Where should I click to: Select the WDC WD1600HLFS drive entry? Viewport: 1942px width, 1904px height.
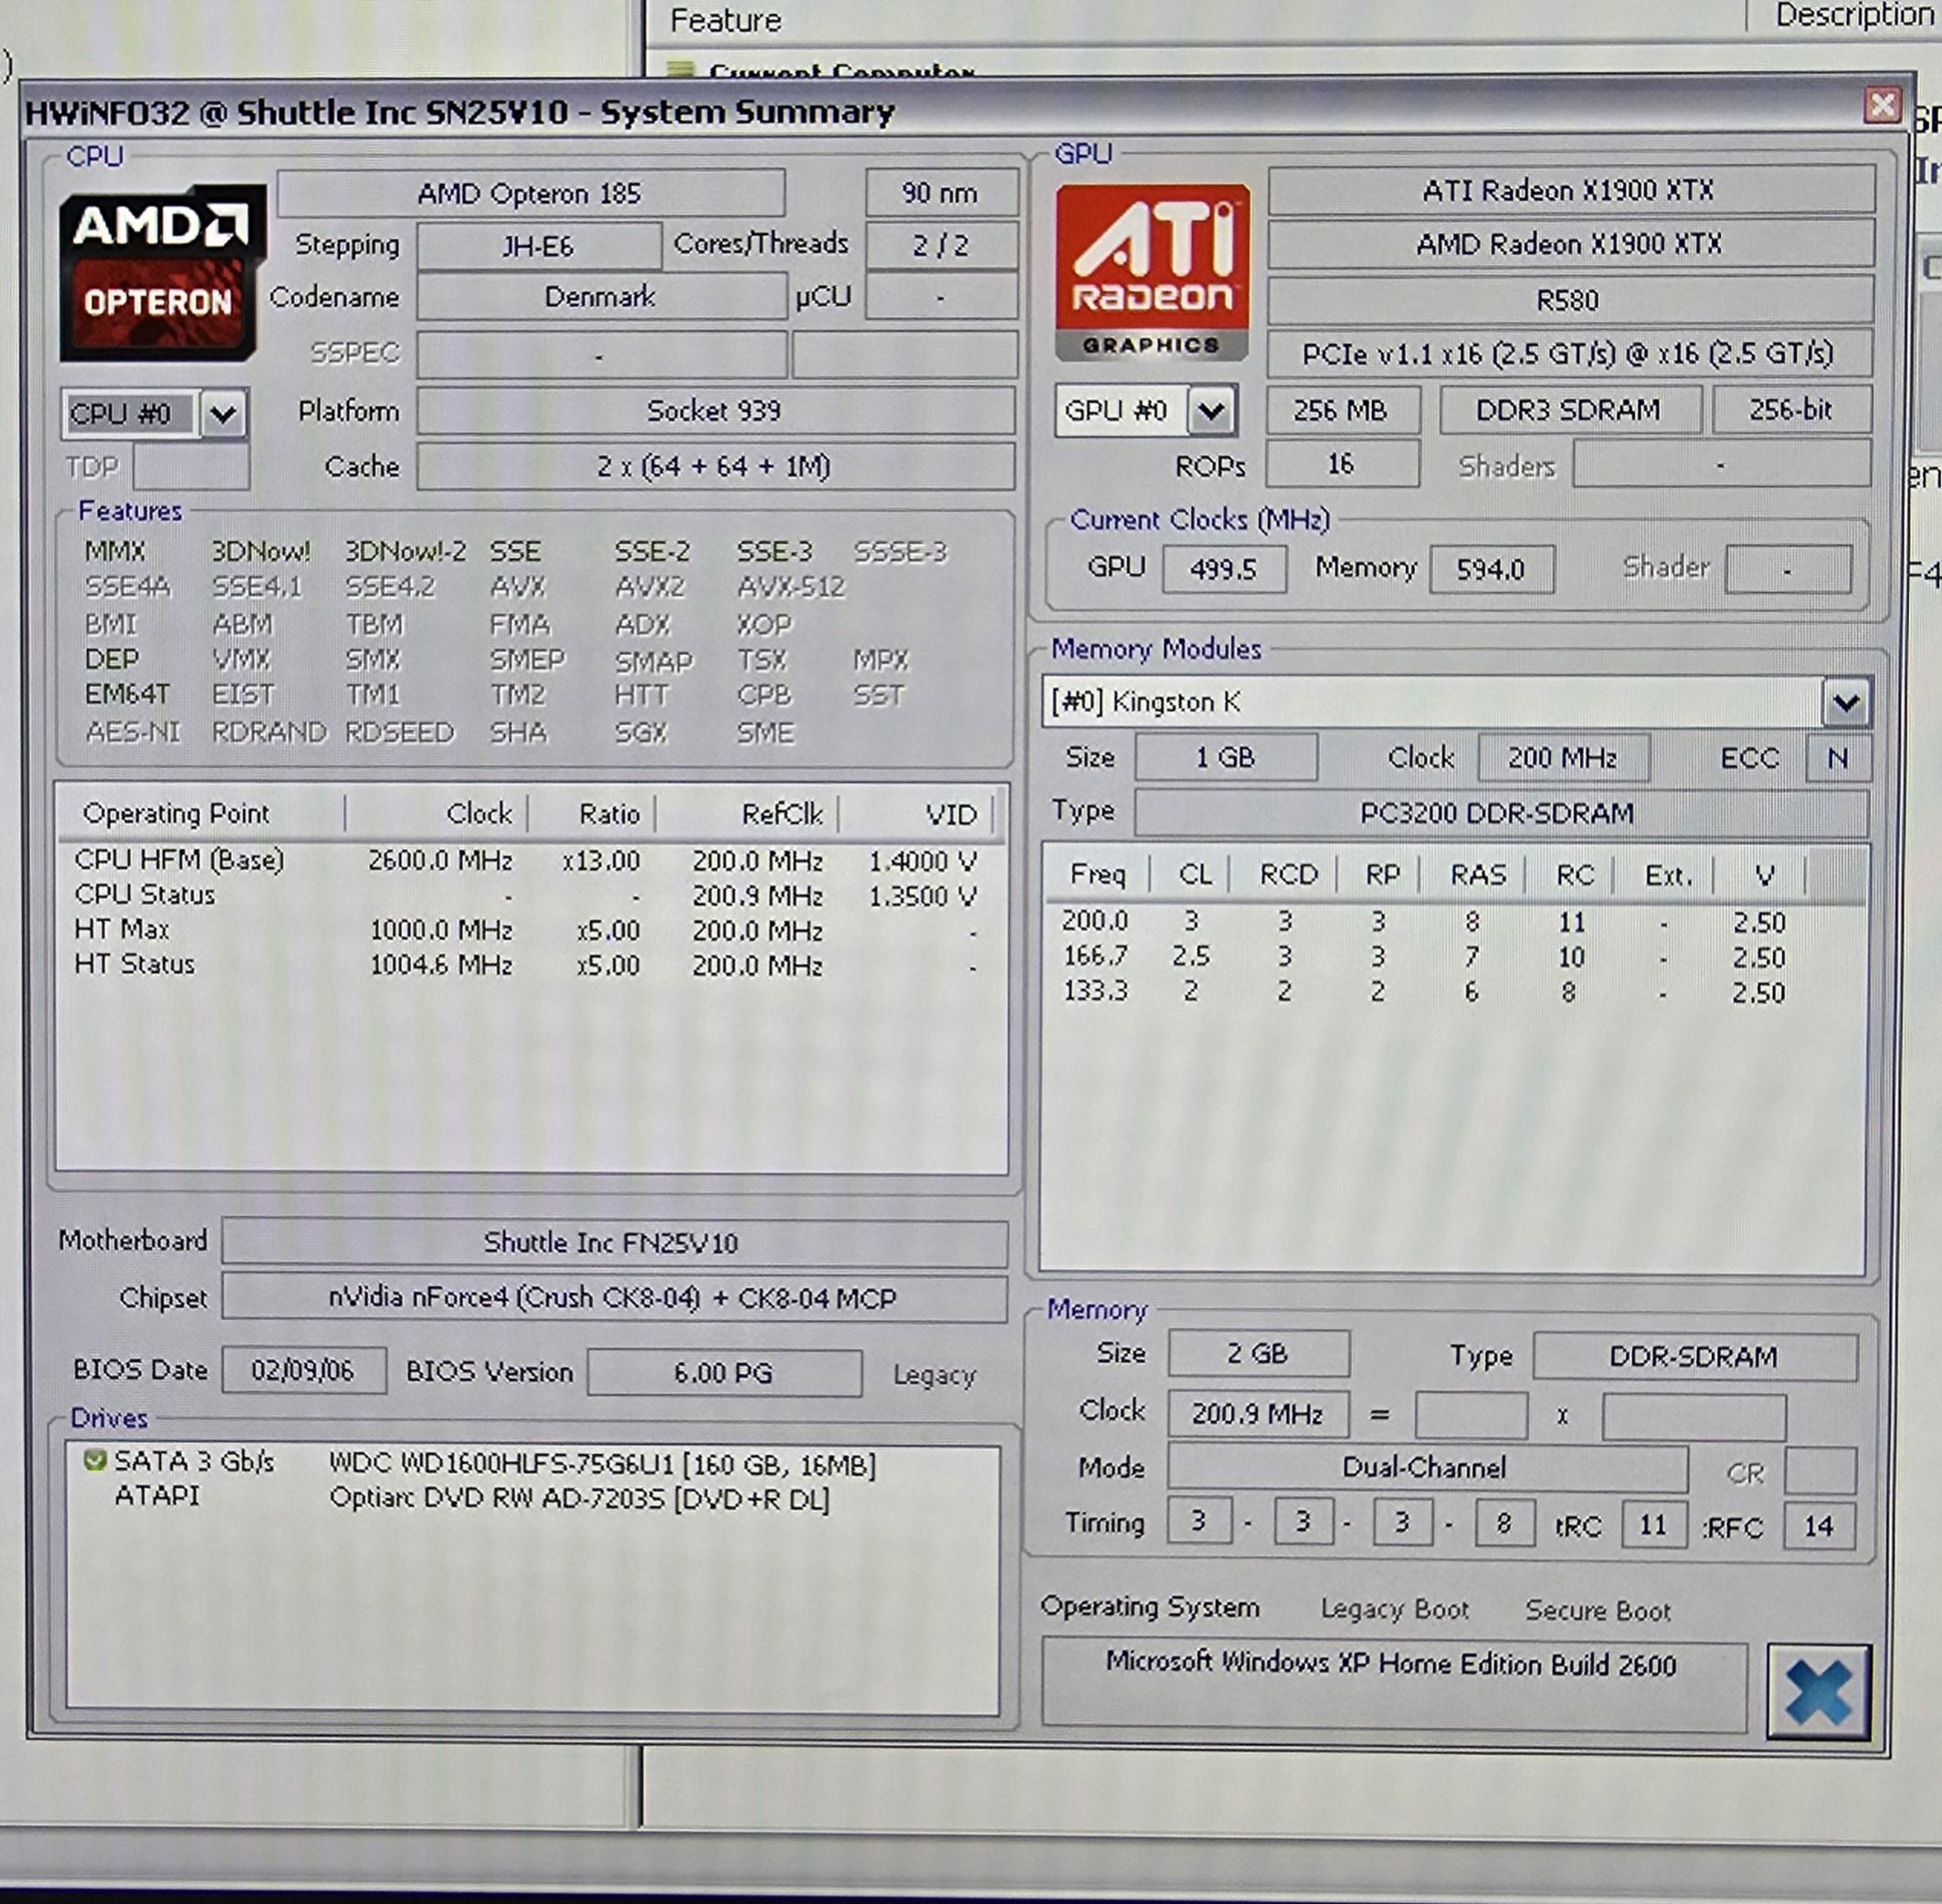click(602, 1464)
